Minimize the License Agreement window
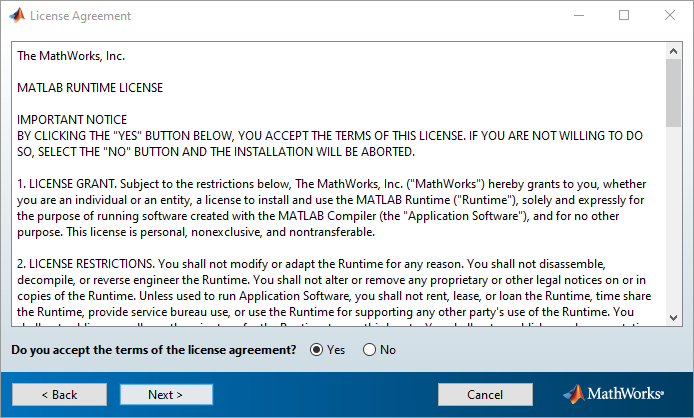694x418 pixels. tap(578, 16)
